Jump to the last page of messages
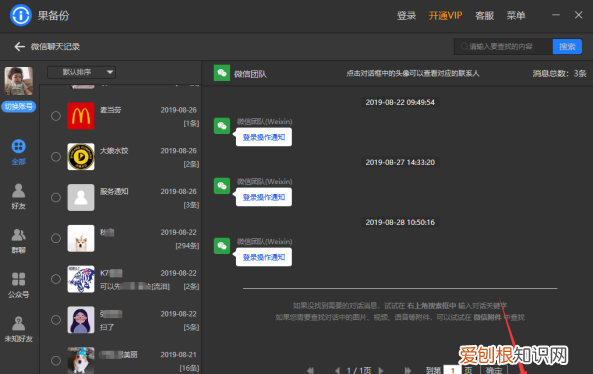Screen dimensions: 593x374 tap(408, 371)
